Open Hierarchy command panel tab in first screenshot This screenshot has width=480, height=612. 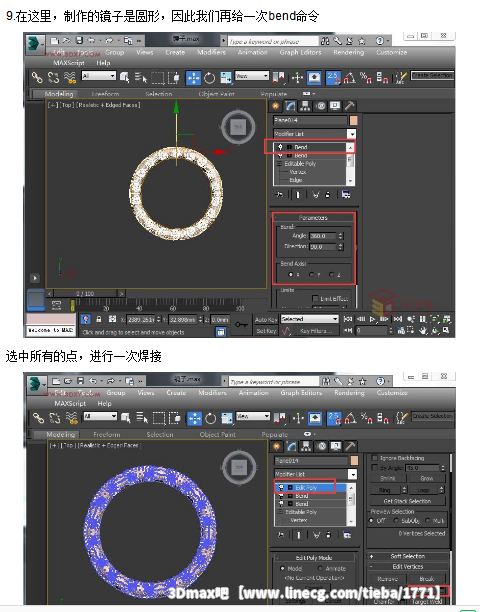coord(305,106)
